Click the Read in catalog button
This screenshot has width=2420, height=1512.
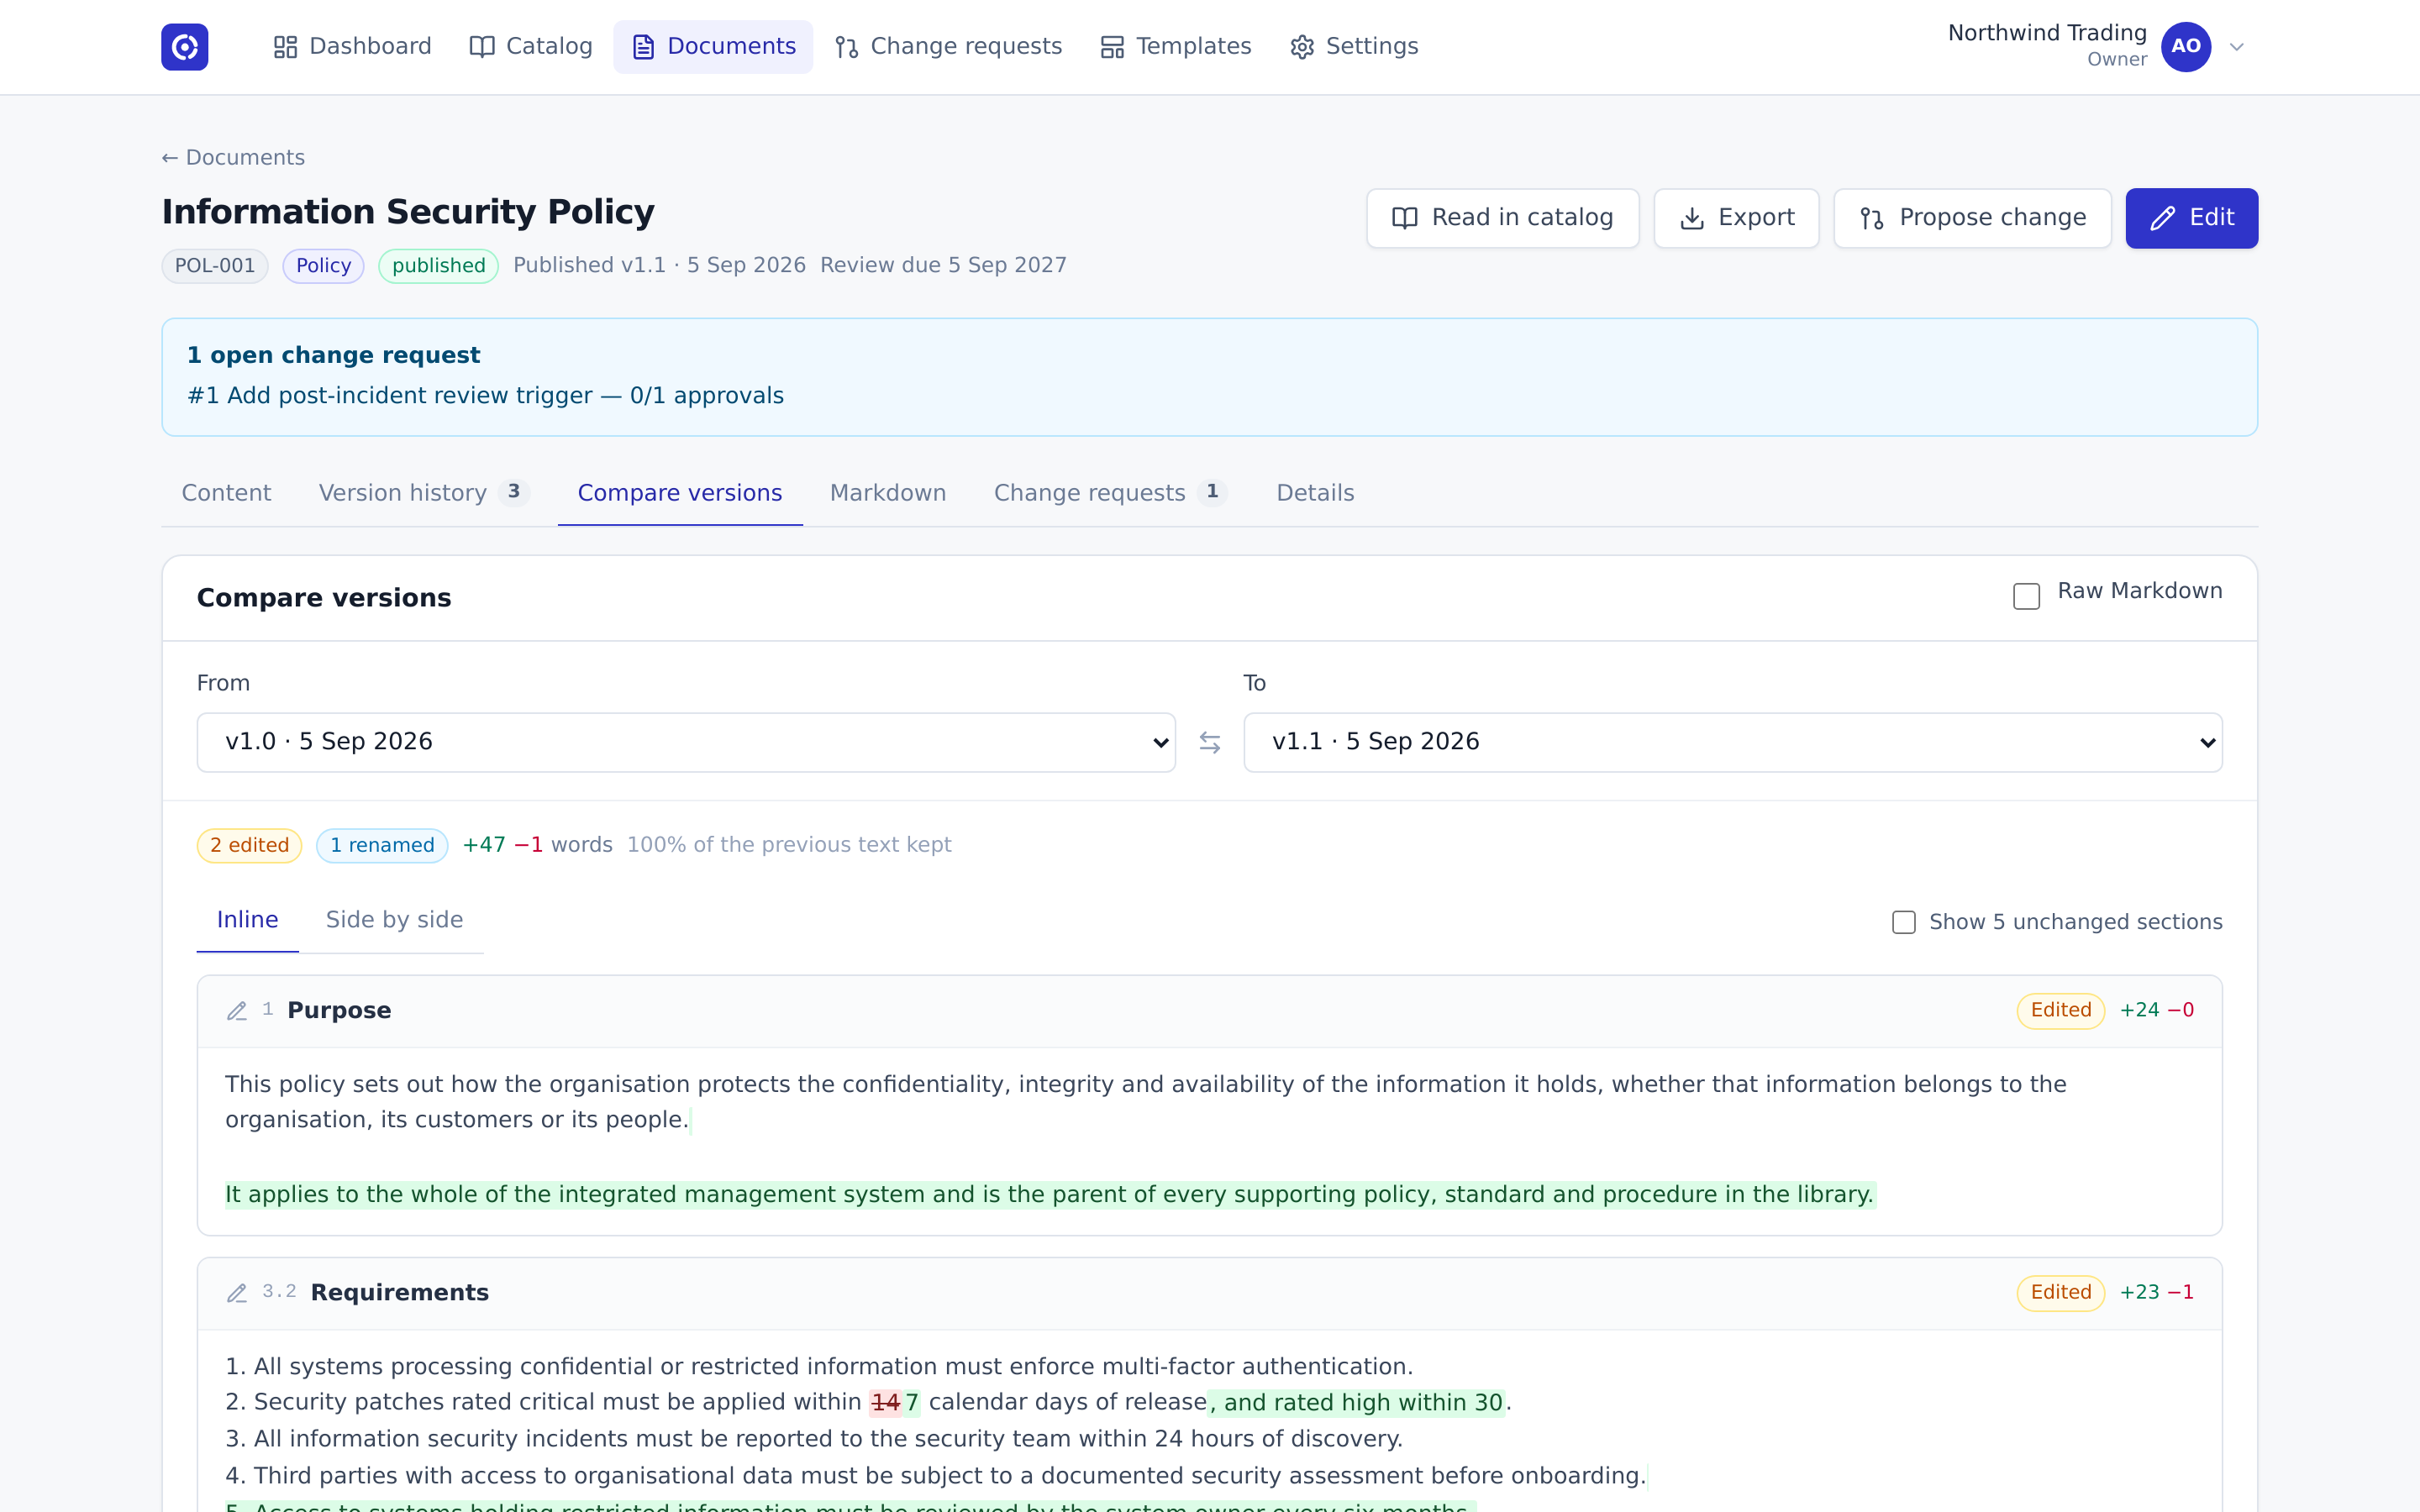point(1502,218)
